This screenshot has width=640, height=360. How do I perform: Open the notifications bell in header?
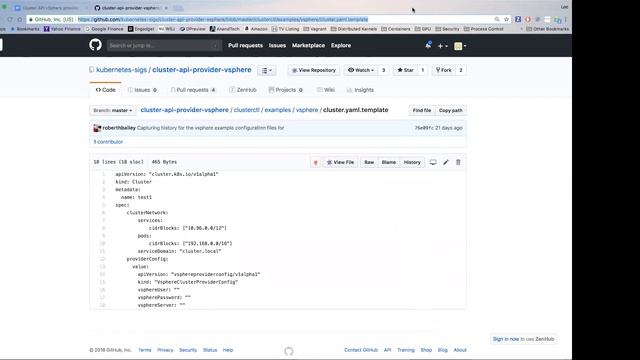[x=428, y=45]
